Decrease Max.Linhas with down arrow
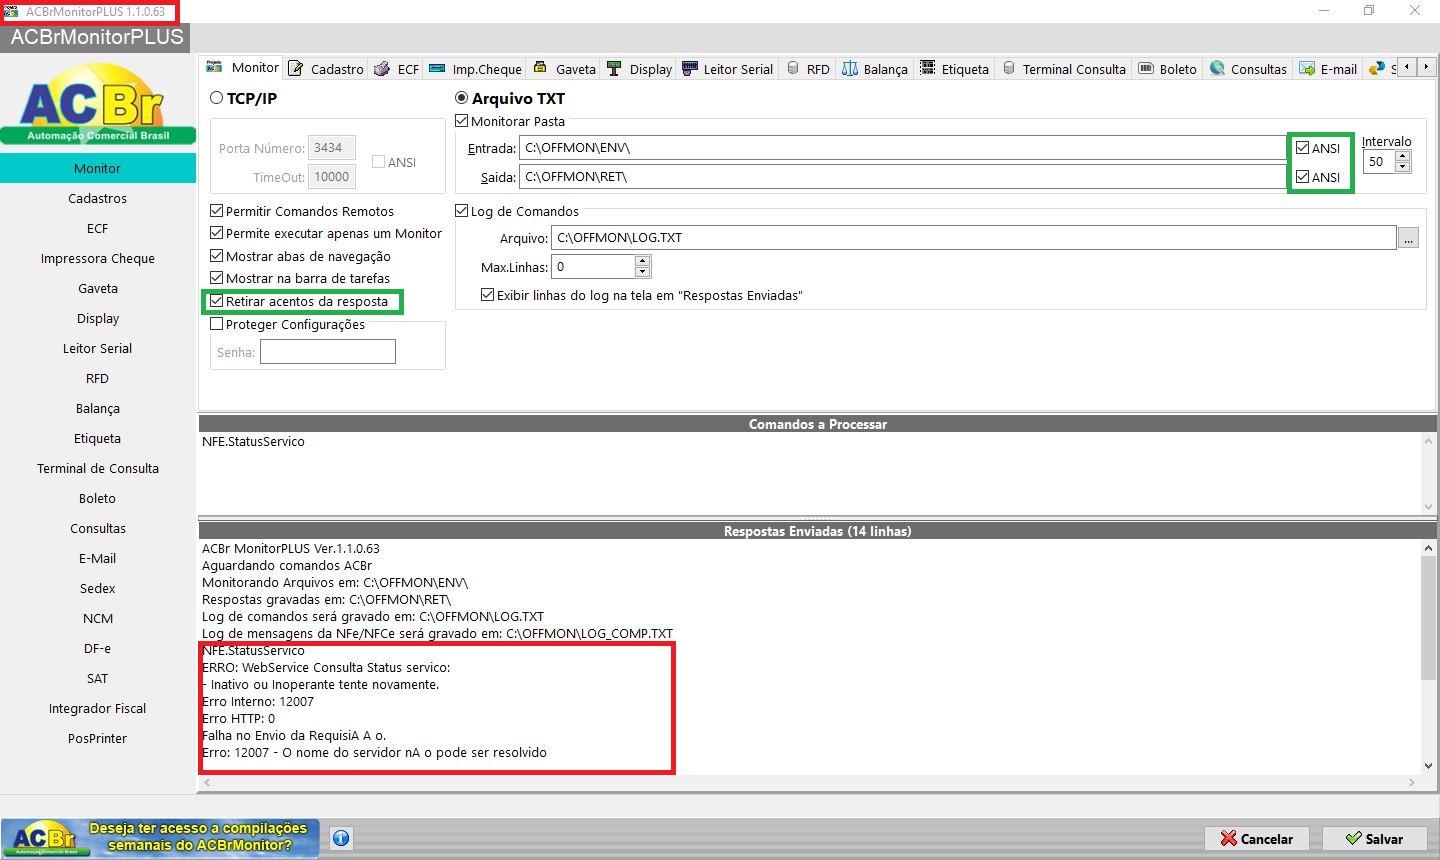Screen dimensions: 1440x860 pos(643,272)
